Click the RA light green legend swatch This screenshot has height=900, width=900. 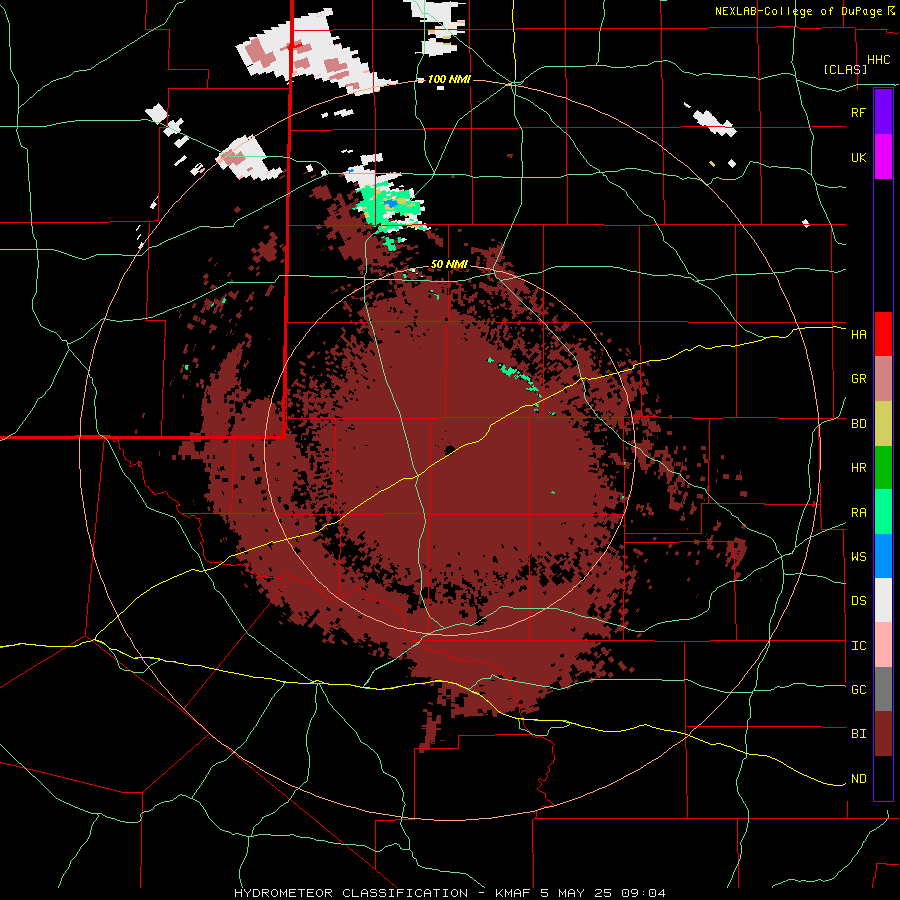[x=883, y=512]
